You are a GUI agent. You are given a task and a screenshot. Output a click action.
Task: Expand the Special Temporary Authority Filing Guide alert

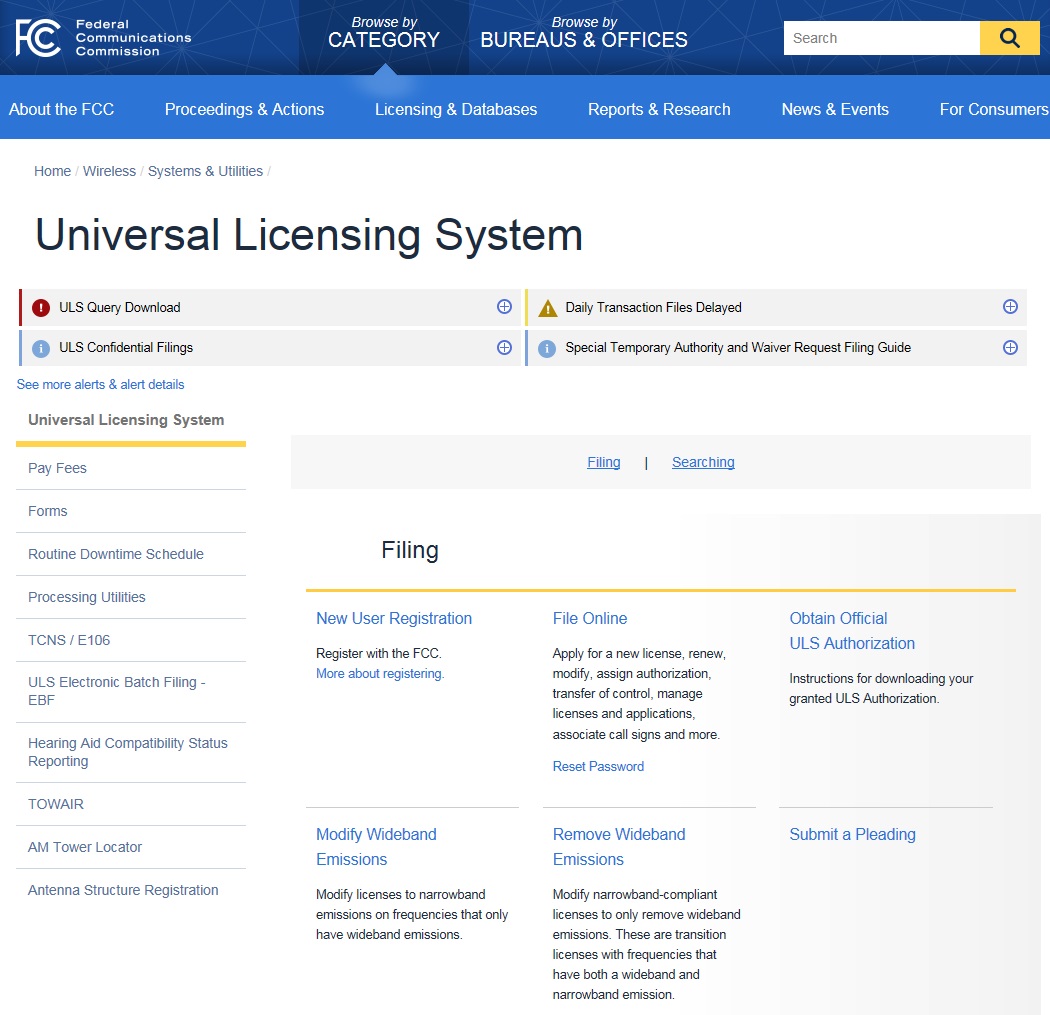point(1010,347)
